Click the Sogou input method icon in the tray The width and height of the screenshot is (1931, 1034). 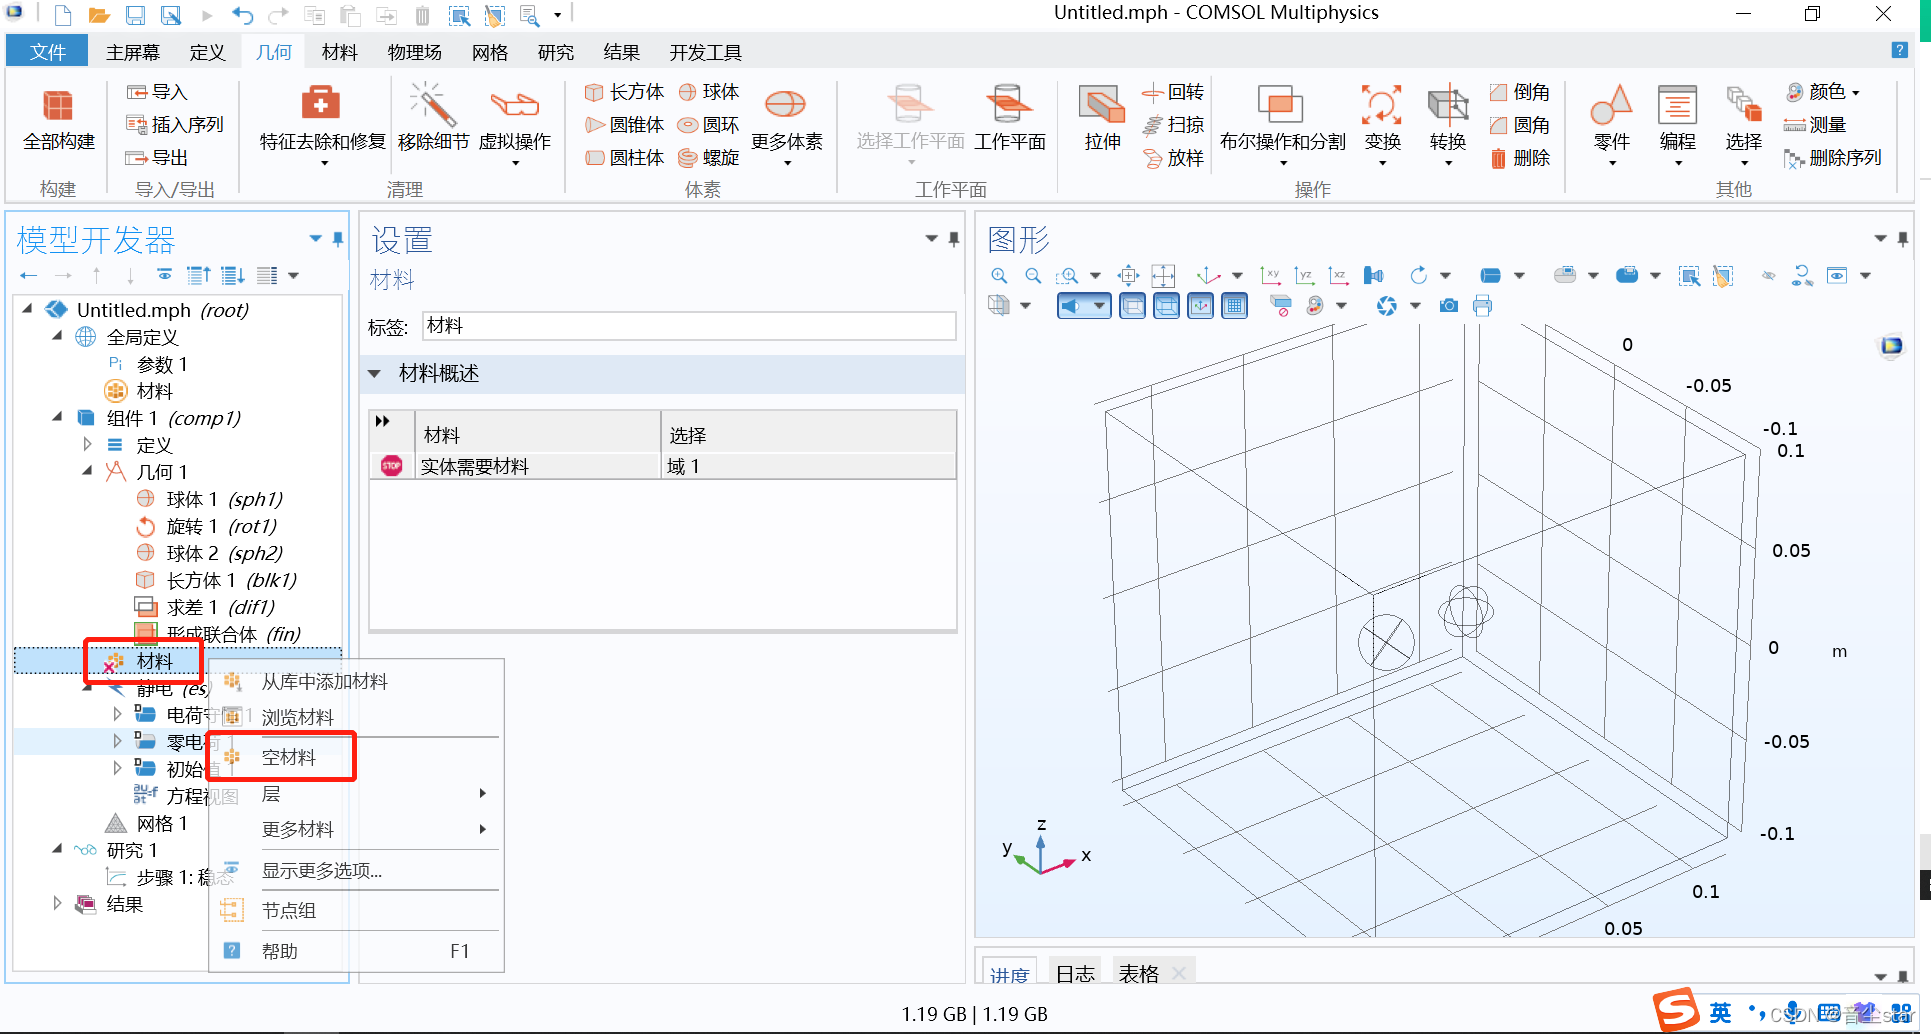tap(1676, 1010)
